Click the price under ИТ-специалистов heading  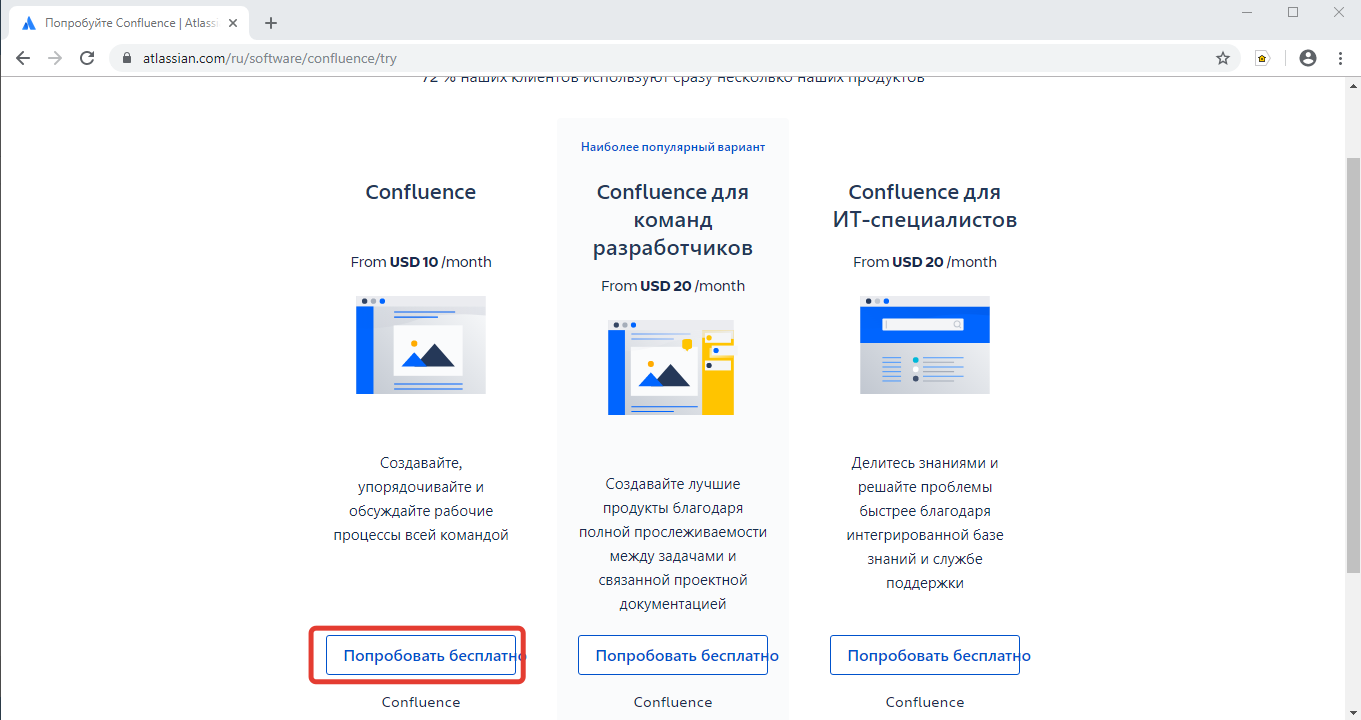coord(925,262)
